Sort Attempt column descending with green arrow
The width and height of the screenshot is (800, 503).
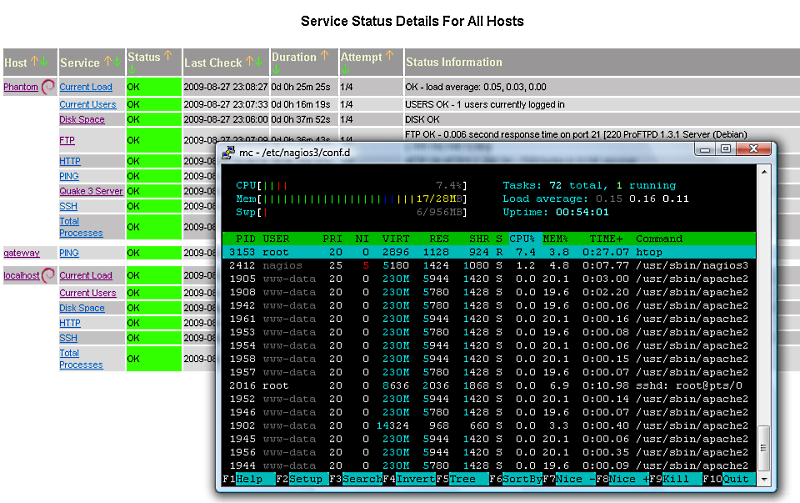(x=345, y=69)
